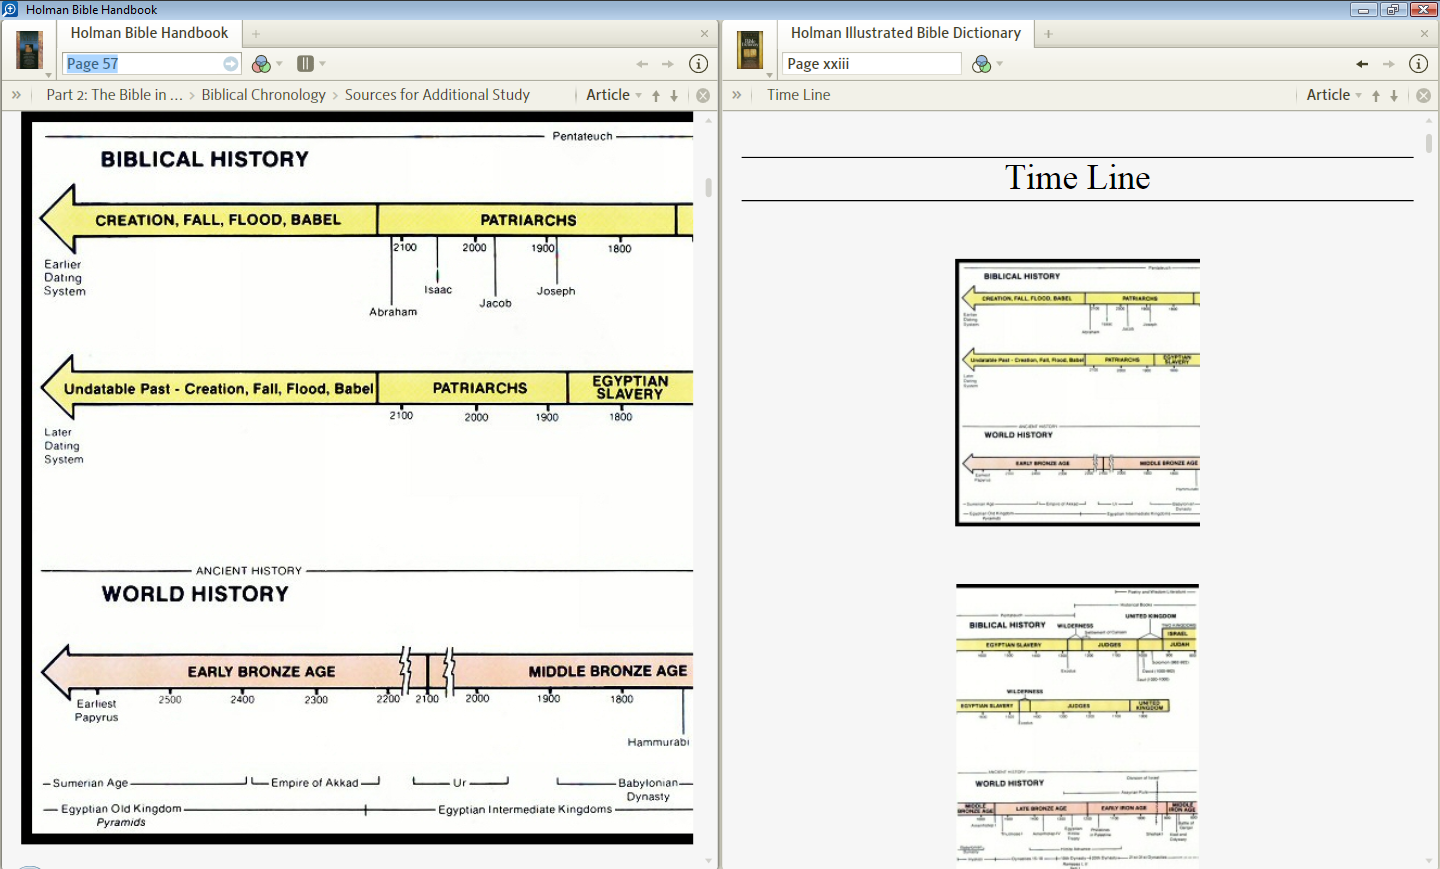The height and width of the screenshot is (869, 1440).
Task: Select the 'Sources for Additional Study' breadcrumb
Action: [437, 95]
